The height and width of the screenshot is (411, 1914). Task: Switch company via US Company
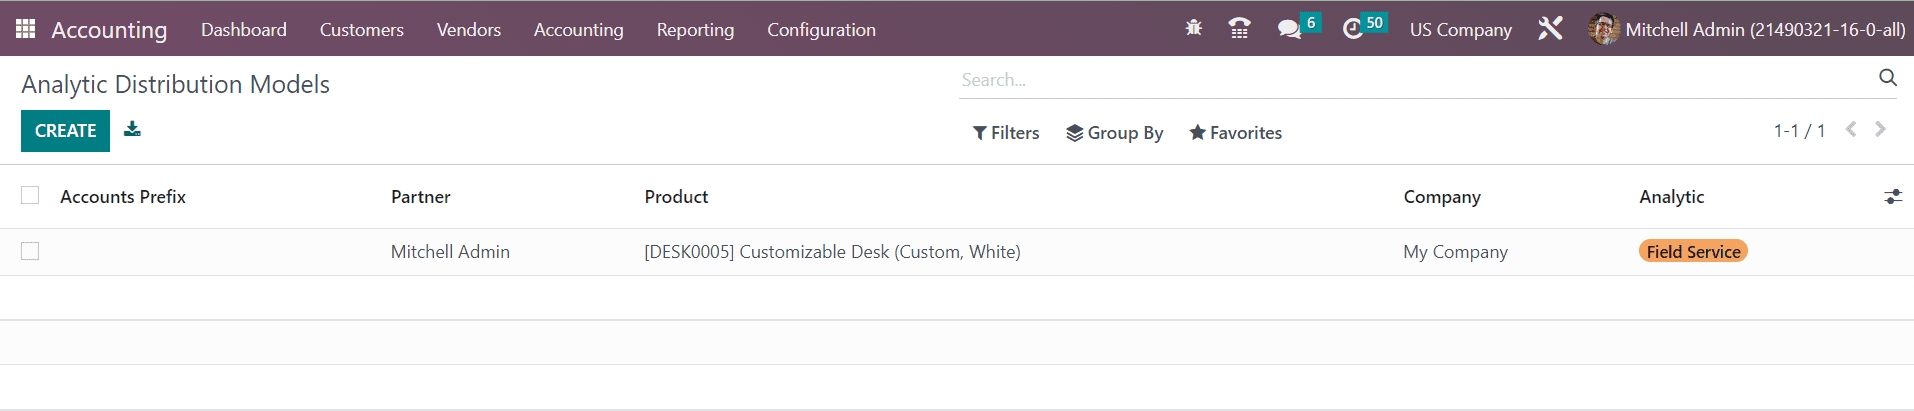[x=1460, y=30]
